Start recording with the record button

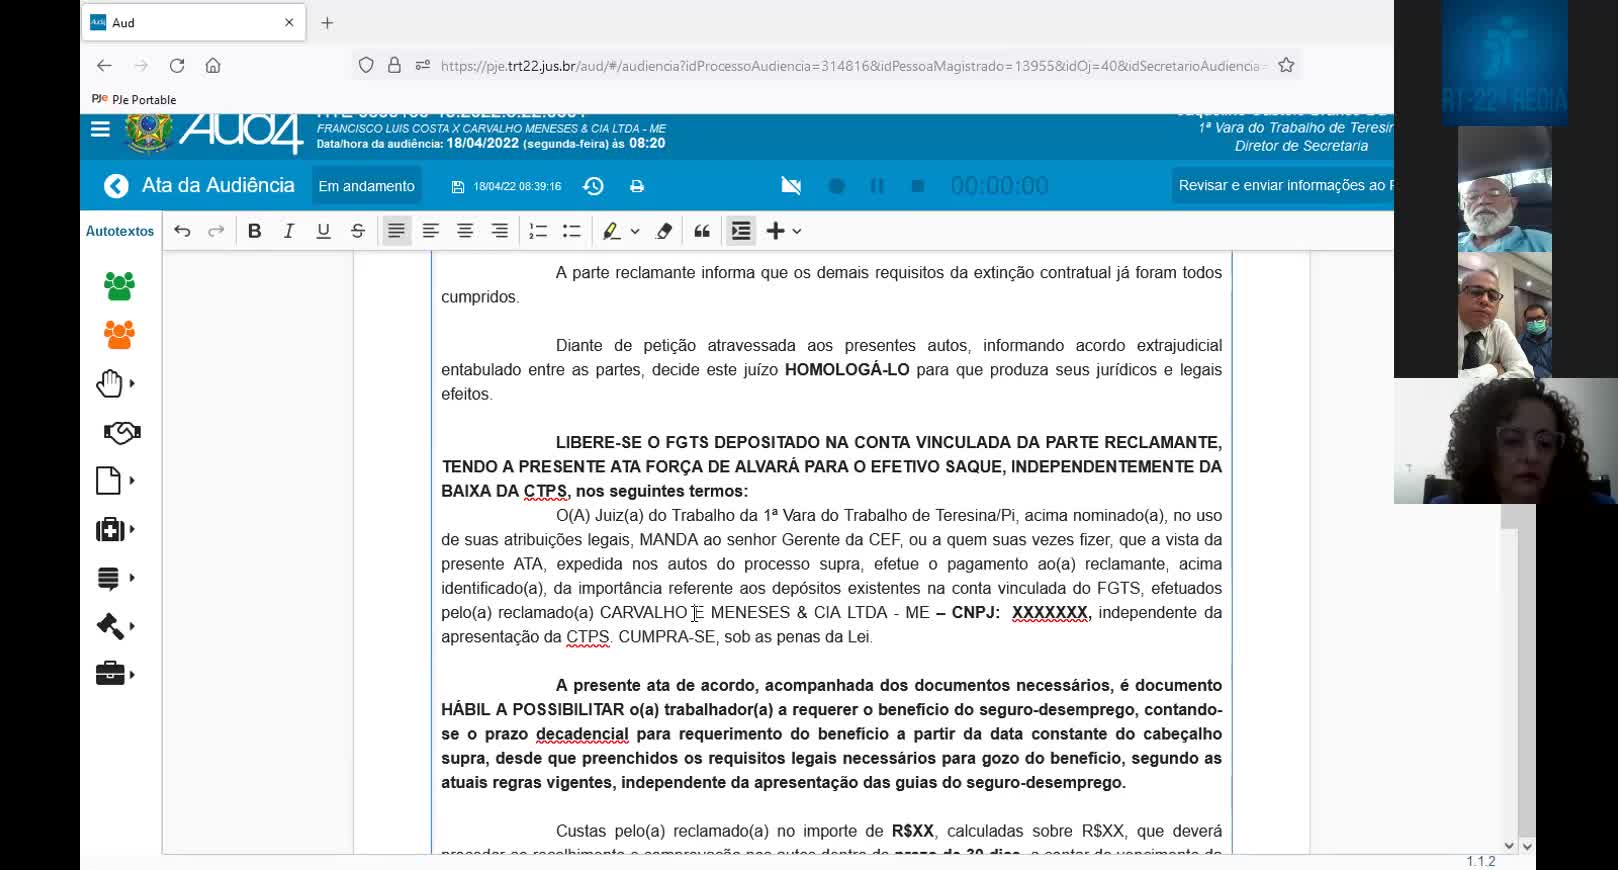coord(837,186)
